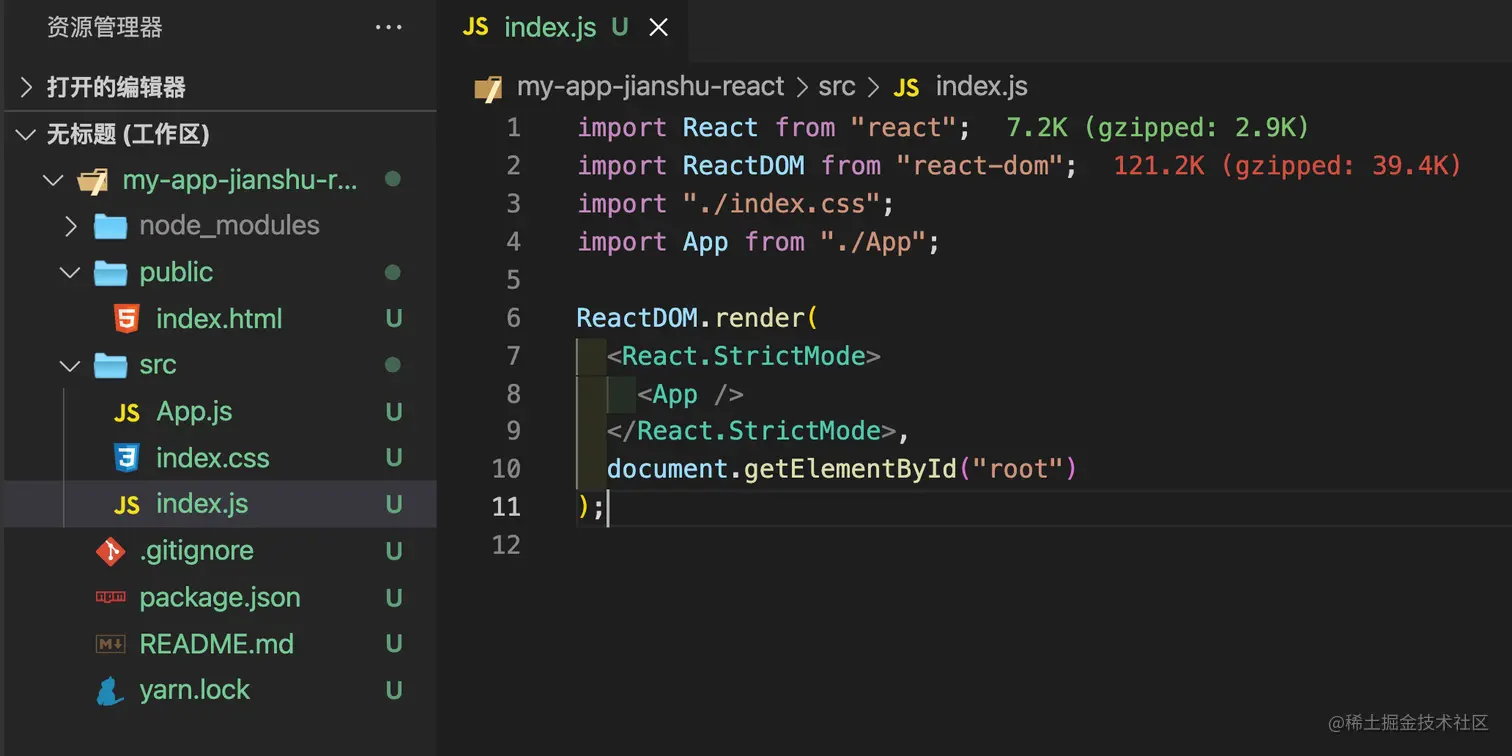Click the node_modules folder icon
Viewport: 1512px width, 756px height.
[110, 226]
